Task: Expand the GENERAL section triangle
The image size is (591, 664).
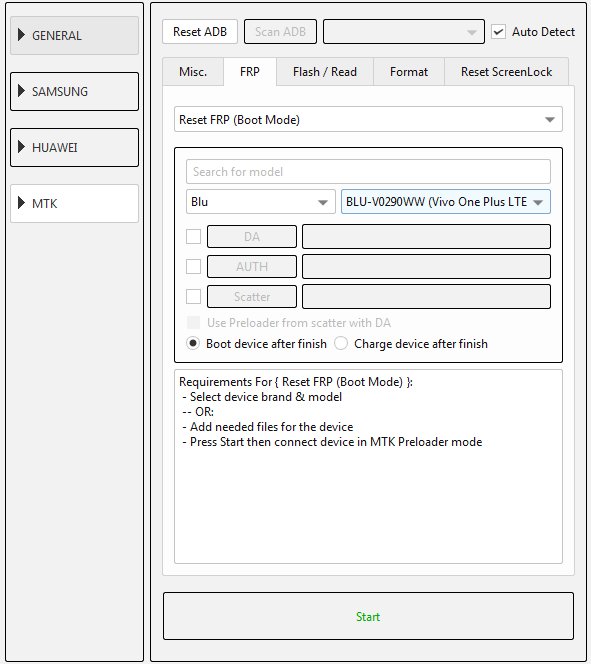Action: pos(21,35)
